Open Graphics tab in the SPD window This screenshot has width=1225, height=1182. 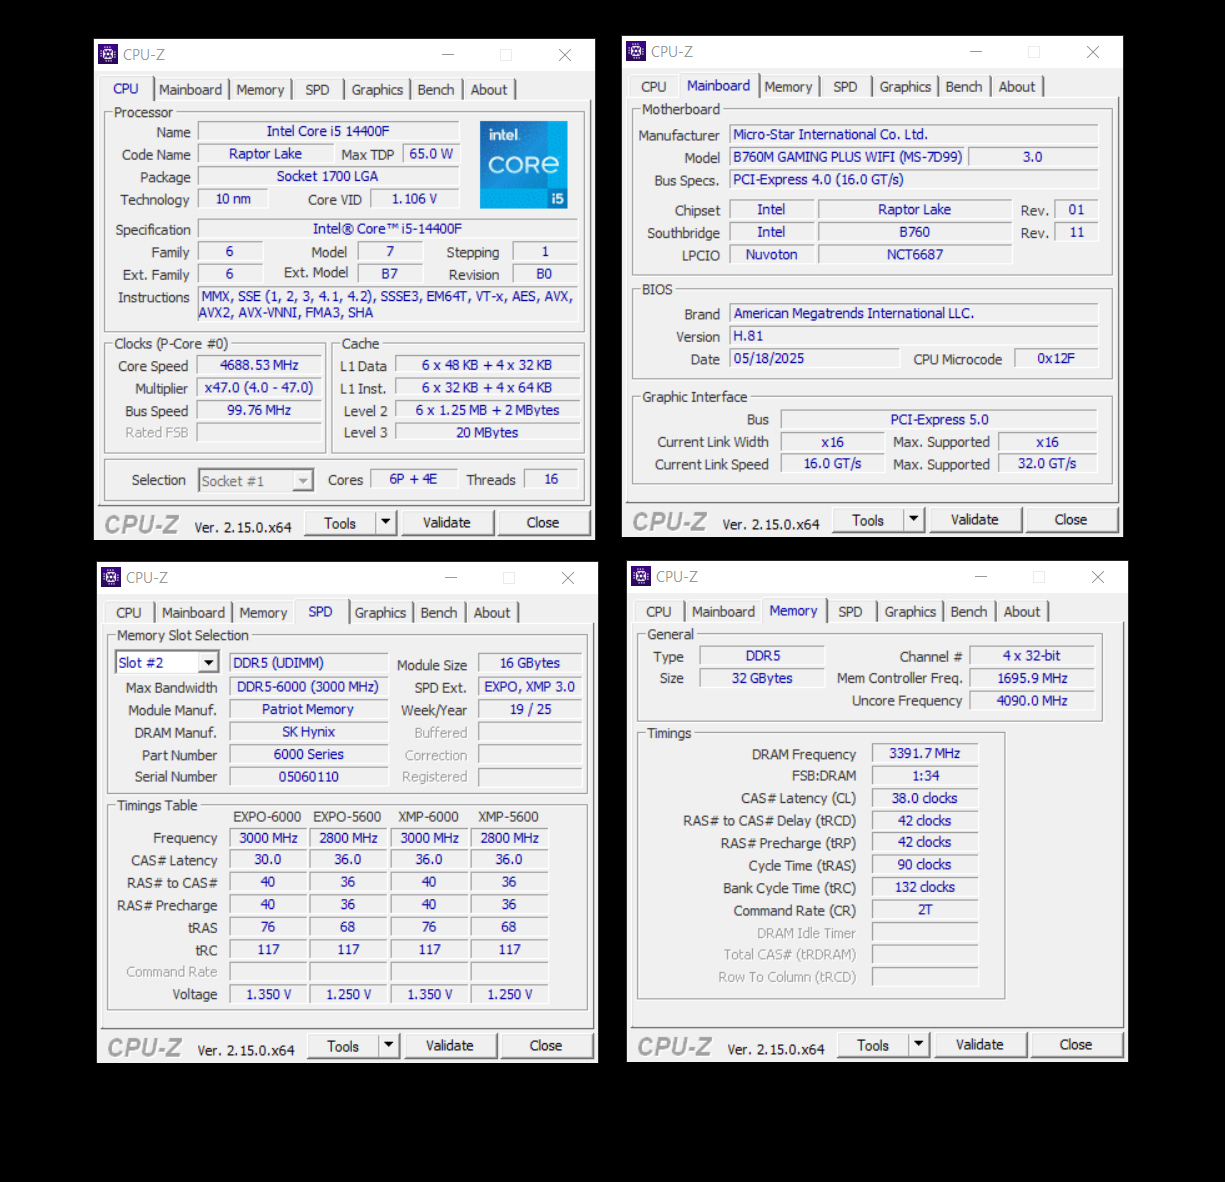point(380,613)
